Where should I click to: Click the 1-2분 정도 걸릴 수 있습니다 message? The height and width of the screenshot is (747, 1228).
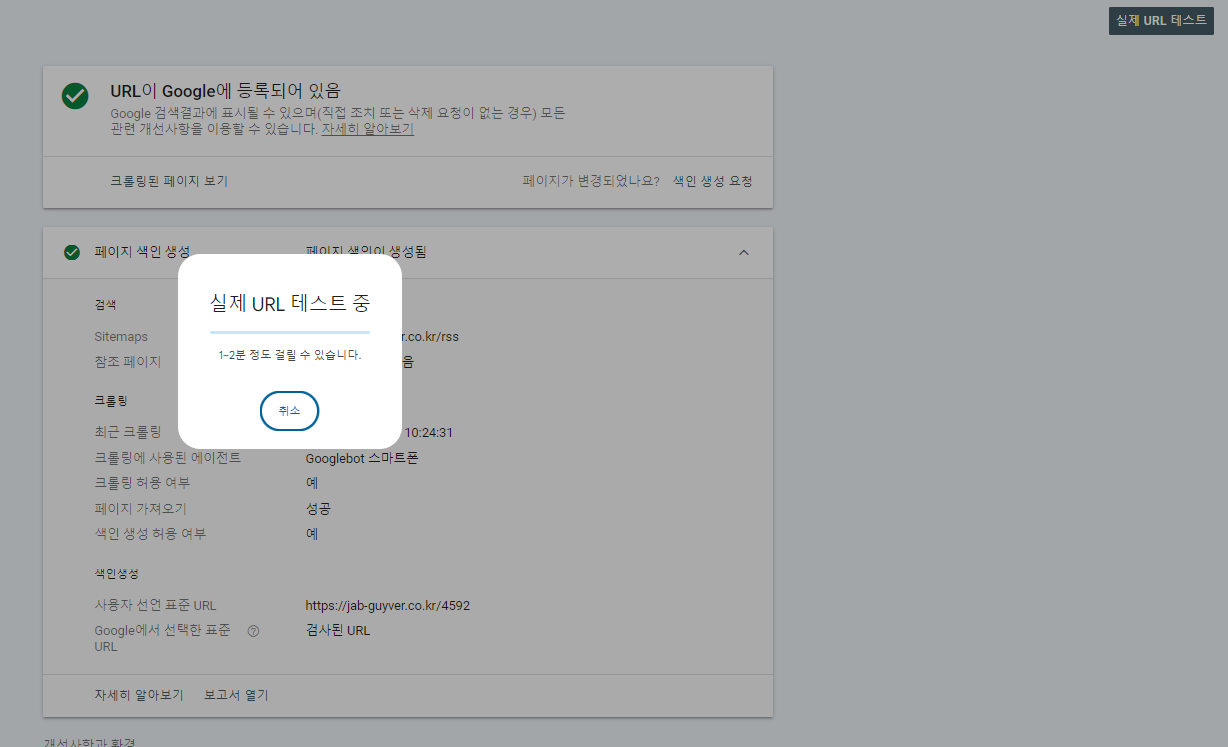point(289,355)
